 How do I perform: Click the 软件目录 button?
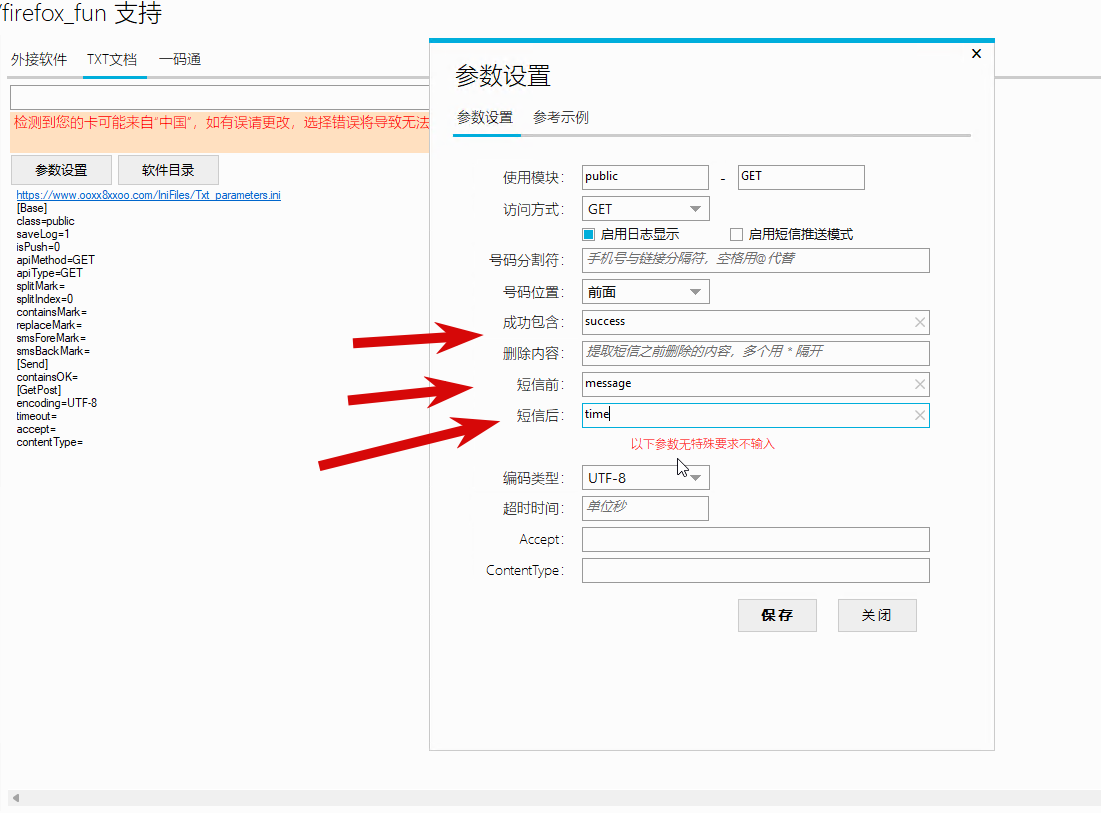tap(168, 170)
